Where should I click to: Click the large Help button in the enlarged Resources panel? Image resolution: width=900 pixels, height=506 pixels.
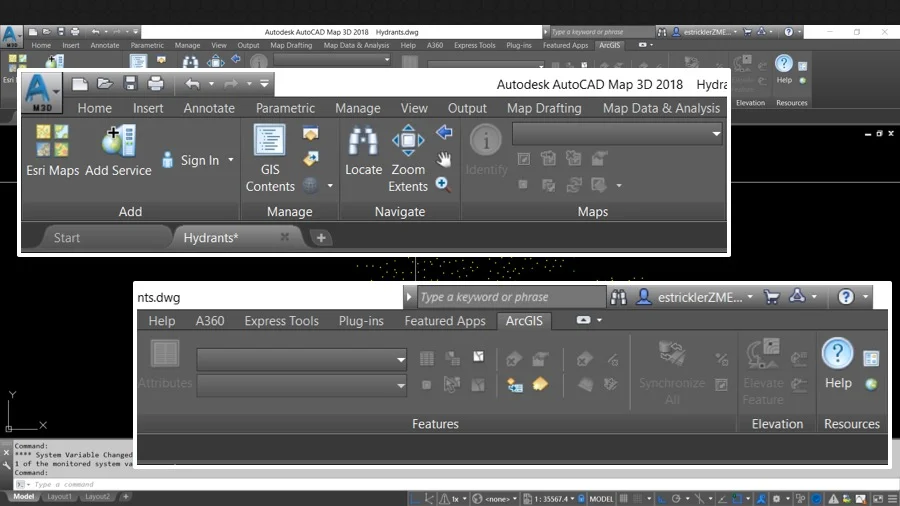click(x=838, y=364)
